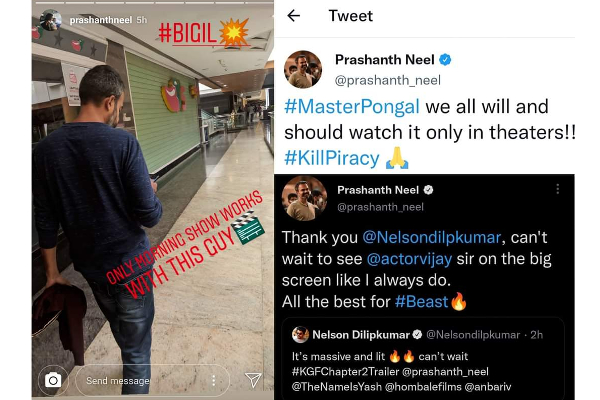The width and height of the screenshot is (600, 400).
Task: Open the dark tweet's three-dot options
Action: click(x=558, y=189)
